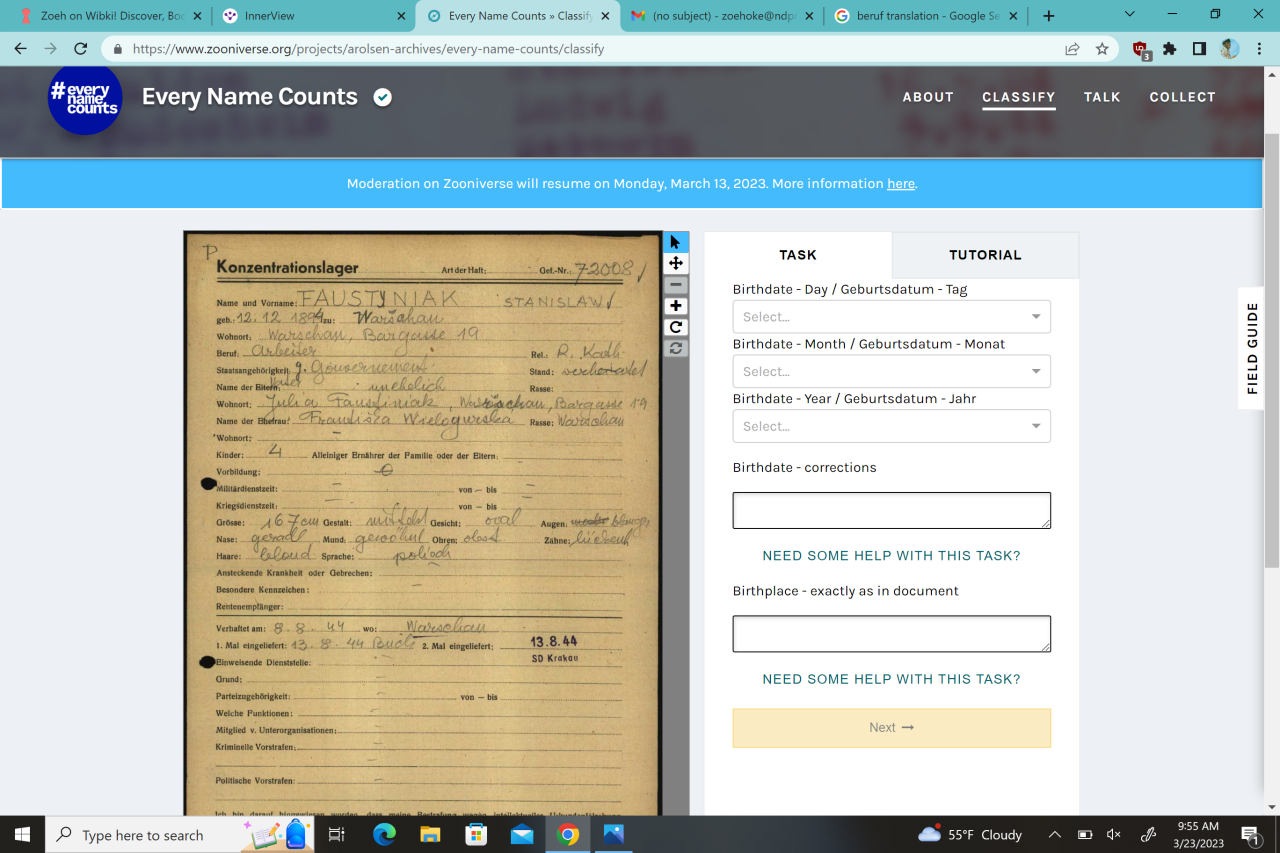Open the ABOUT page

[x=928, y=97]
